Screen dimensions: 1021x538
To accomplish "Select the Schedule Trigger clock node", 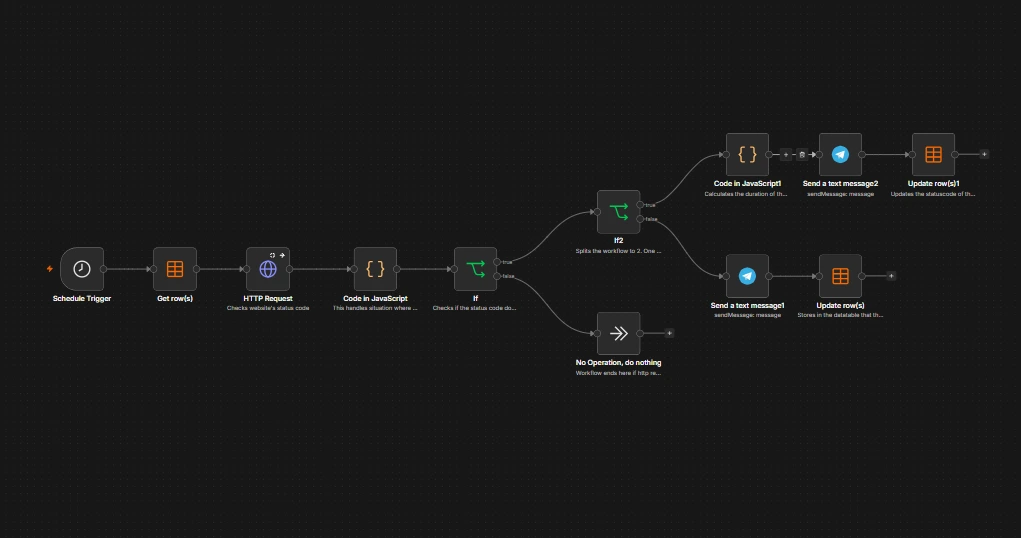I will click(82, 269).
